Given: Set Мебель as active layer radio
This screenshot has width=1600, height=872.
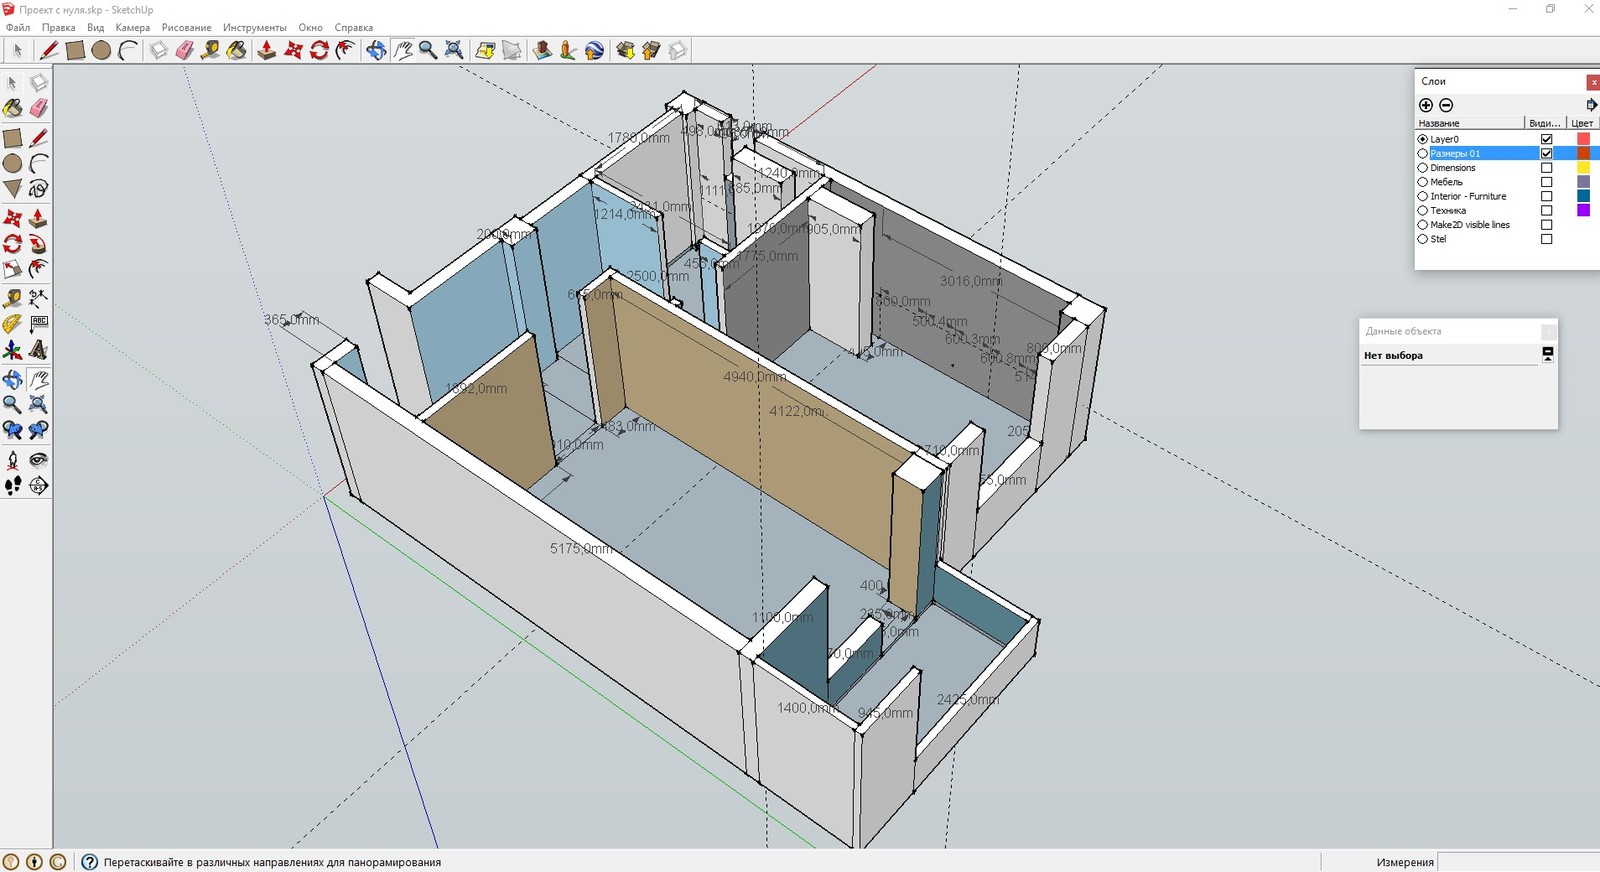Looking at the screenshot, I should 1423,182.
